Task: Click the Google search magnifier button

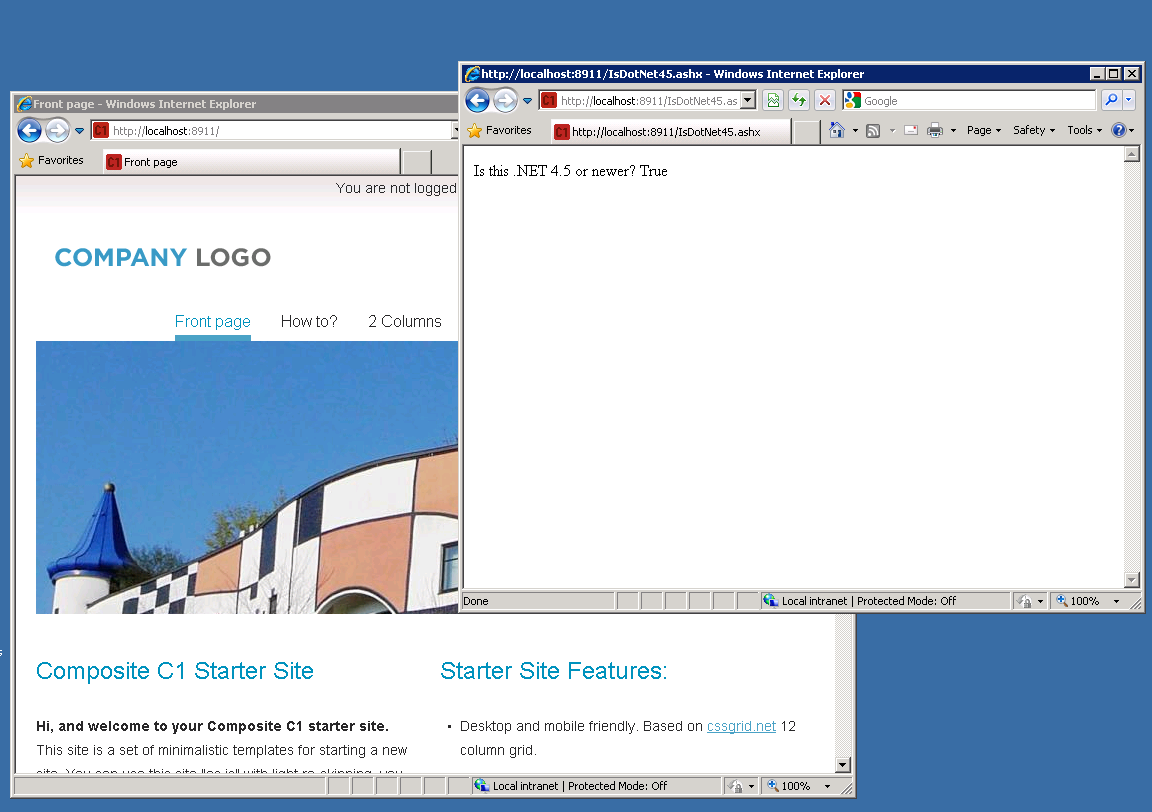Action: tap(1112, 100)
